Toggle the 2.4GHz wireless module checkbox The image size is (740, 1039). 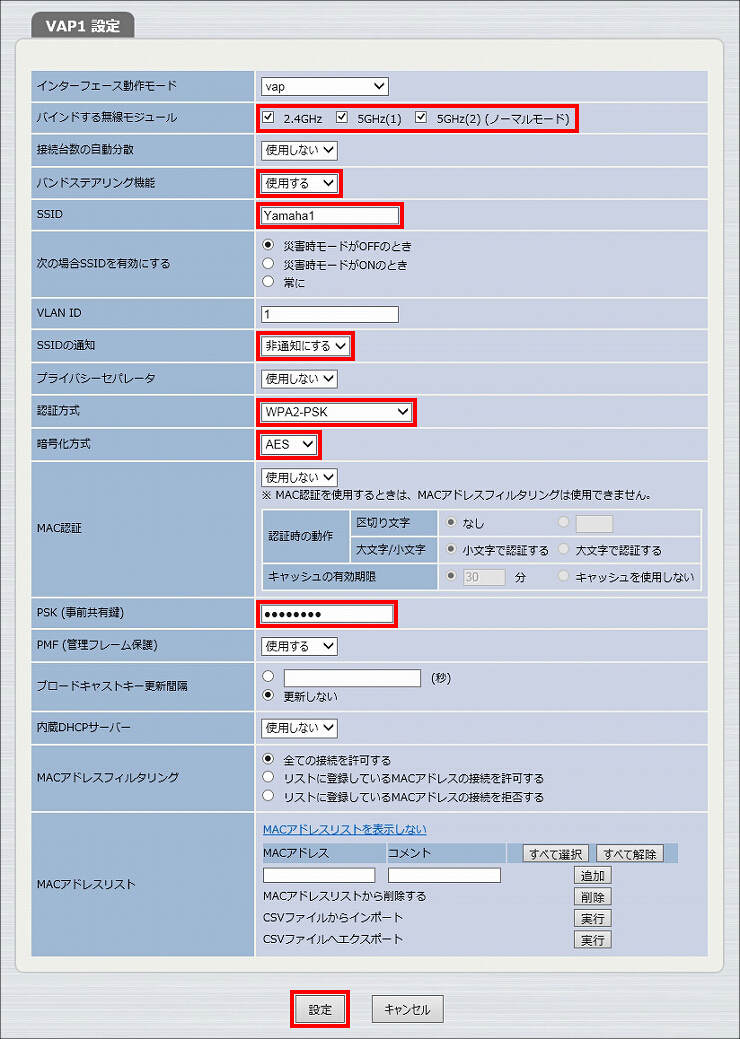[x=268, y=118]
